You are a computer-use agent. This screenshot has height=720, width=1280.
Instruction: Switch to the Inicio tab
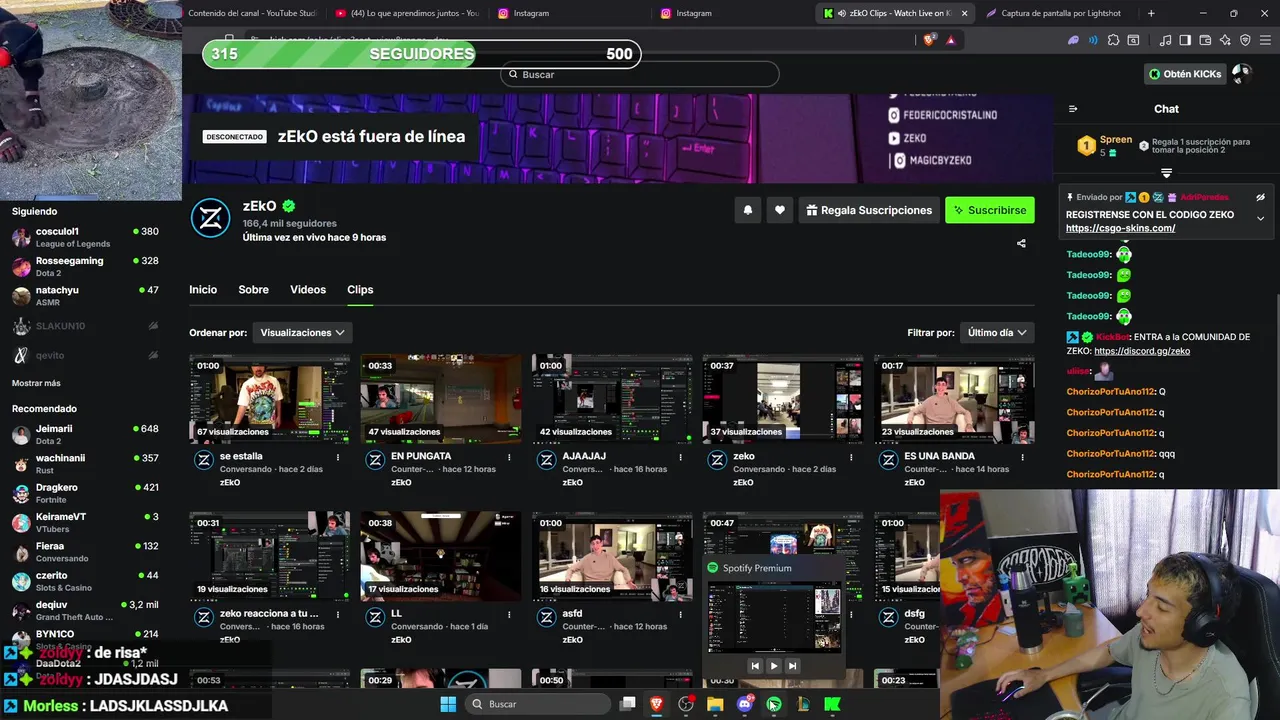pyautogui.click(x=203, y=290)
